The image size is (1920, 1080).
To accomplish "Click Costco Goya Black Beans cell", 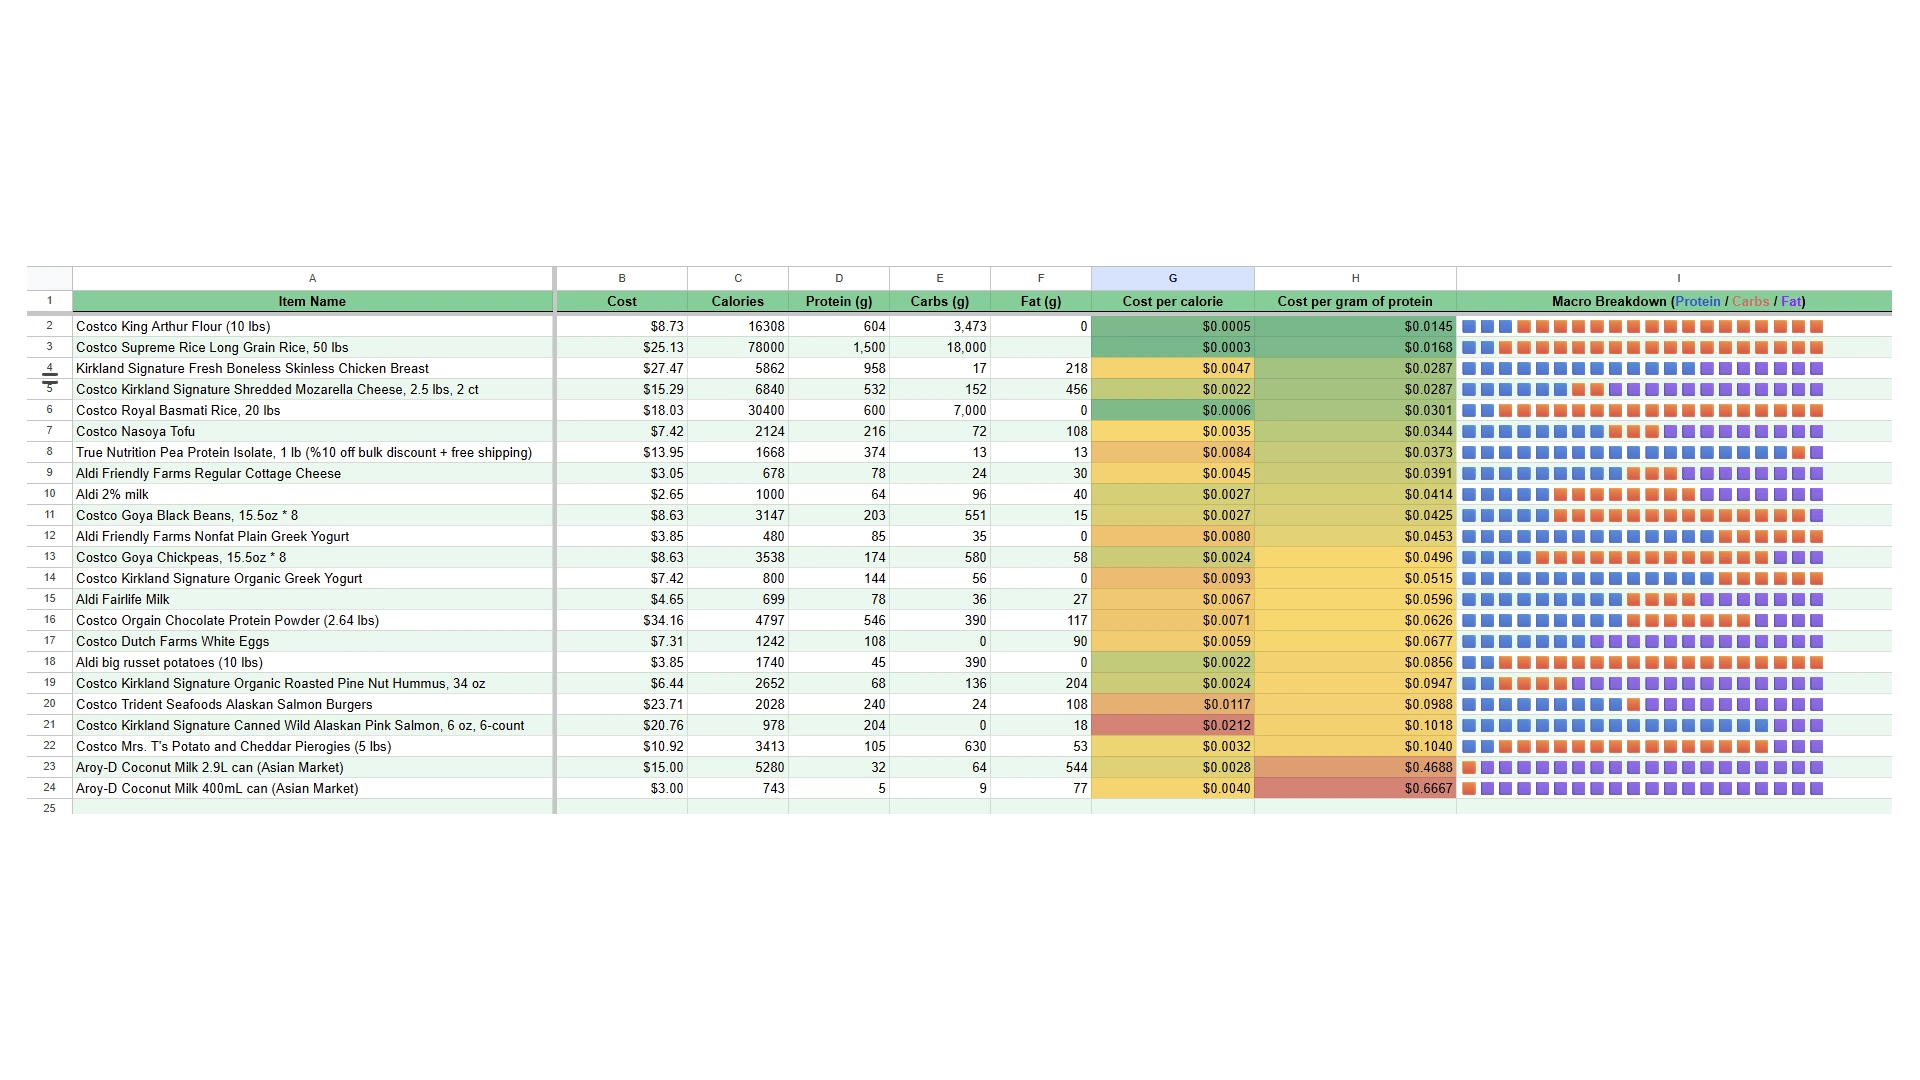I will coord(312,515).
